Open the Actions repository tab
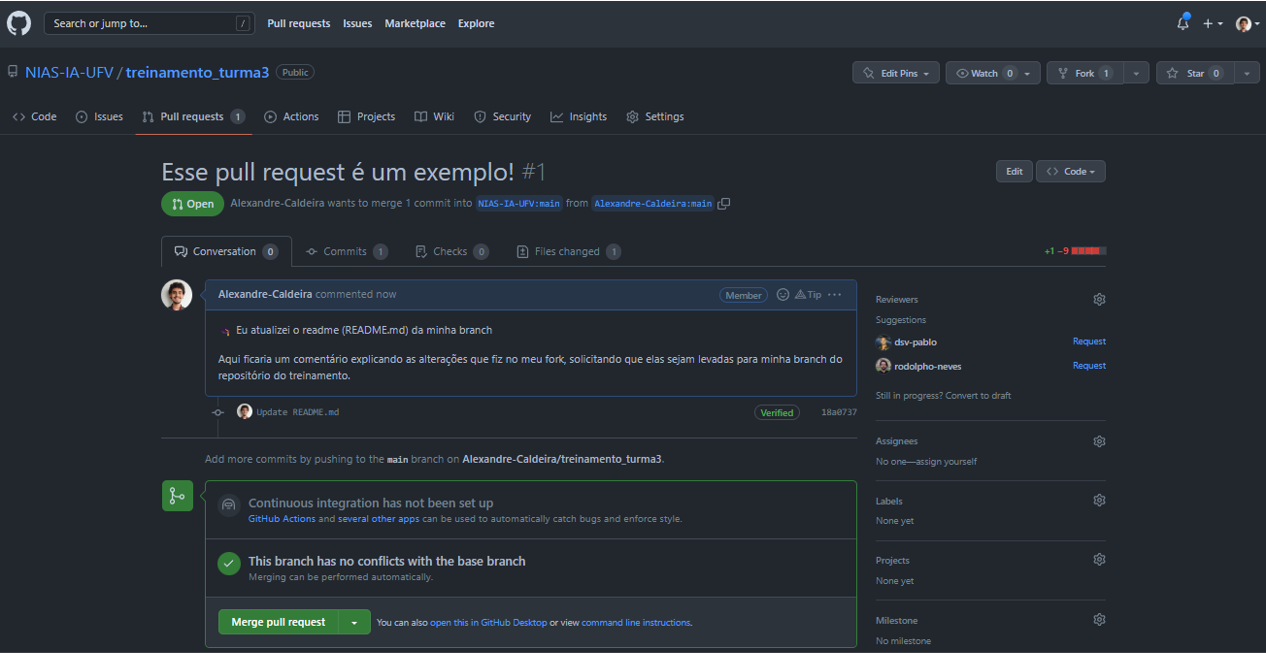The image size is (1266, 653). click(x=291, y=117)
